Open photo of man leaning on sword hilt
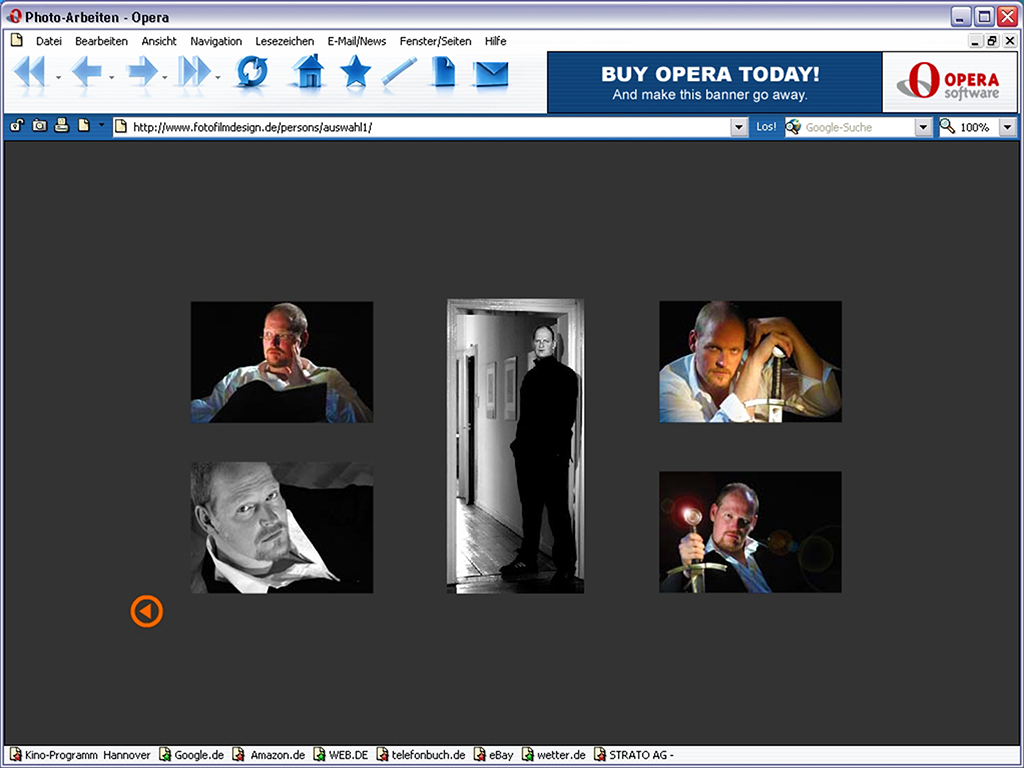The image size is (1024, 768). 750,362
